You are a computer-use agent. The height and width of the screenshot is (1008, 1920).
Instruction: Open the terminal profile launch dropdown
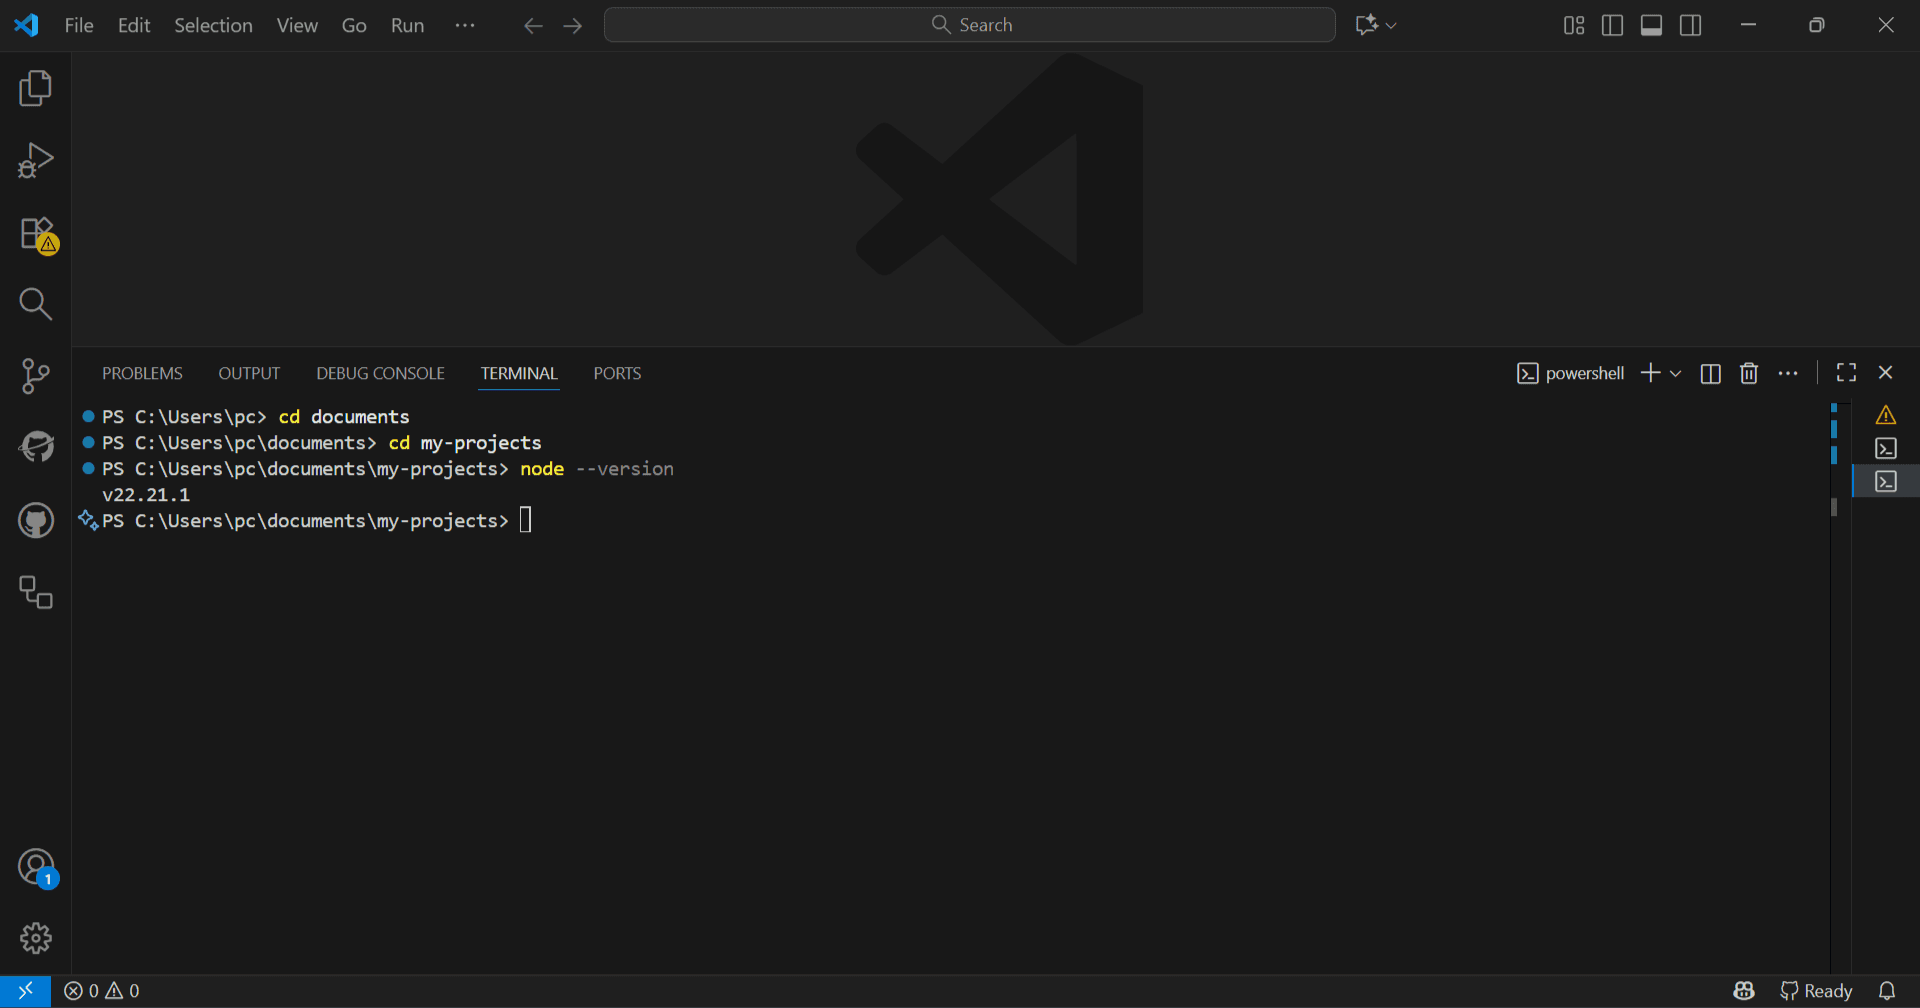(x=1675, y=373)
